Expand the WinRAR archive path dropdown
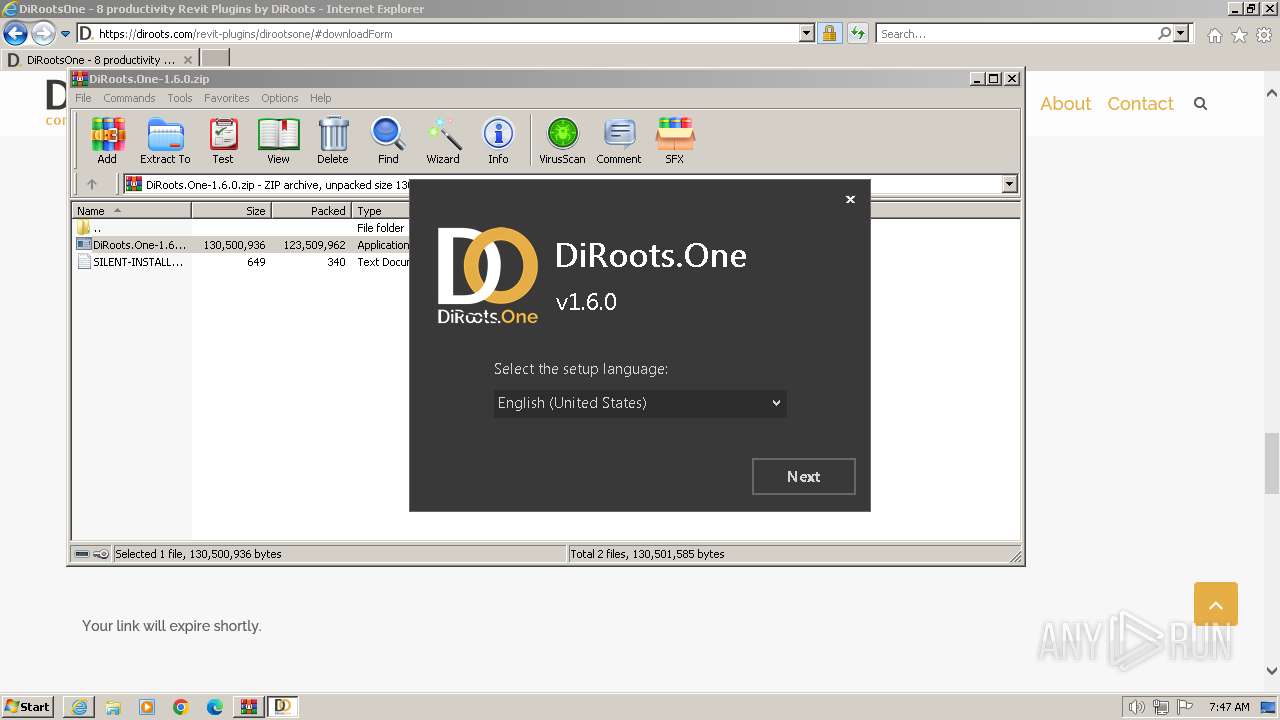The width and height of the screenshot is (1280, 720). point(1009,184)
